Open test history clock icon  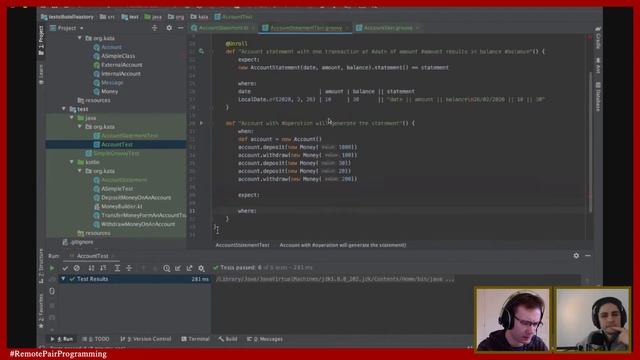167,268
